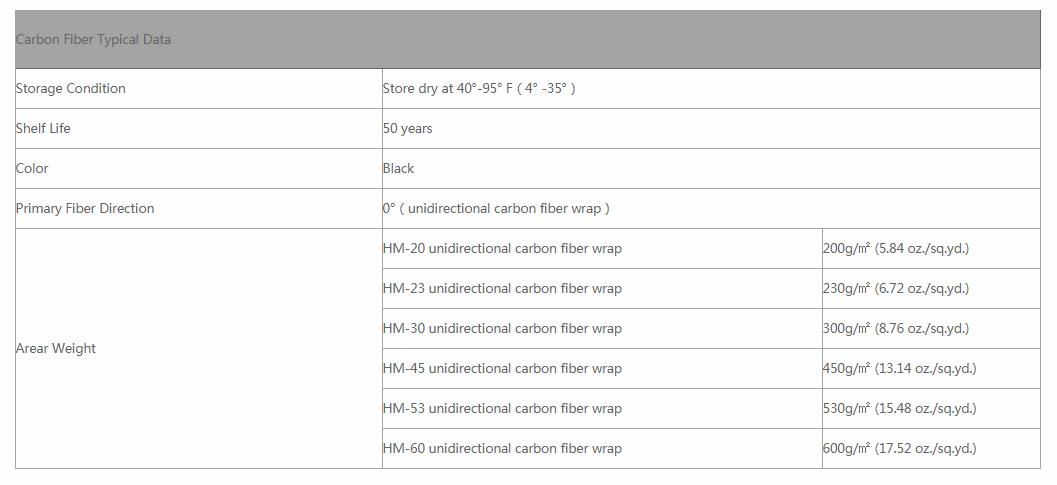
Task: Select the Arear Weight label cell
Action: click(x=56, y=349)
